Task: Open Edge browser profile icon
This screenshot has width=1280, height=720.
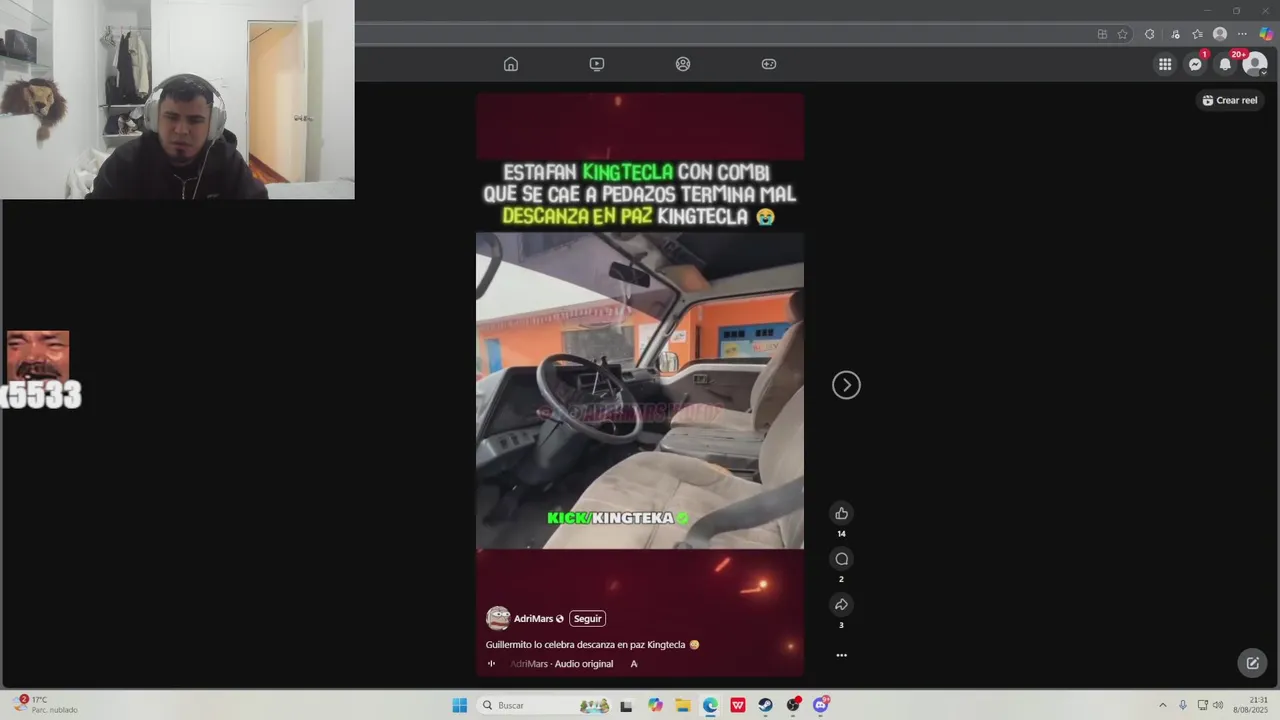Action: 1220,34
